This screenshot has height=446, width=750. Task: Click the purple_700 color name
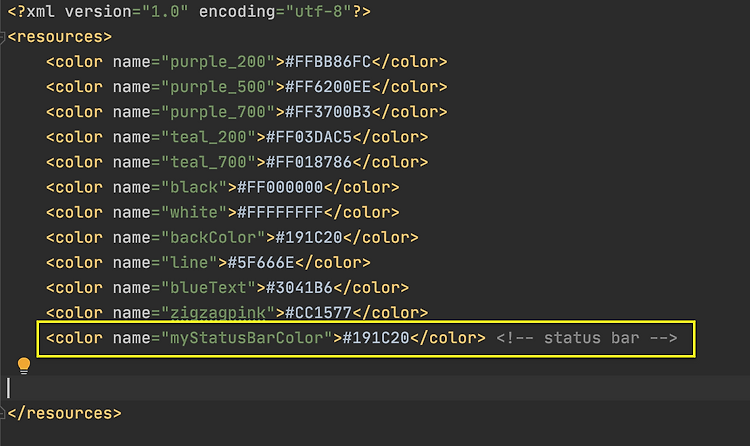pos(218,112)
